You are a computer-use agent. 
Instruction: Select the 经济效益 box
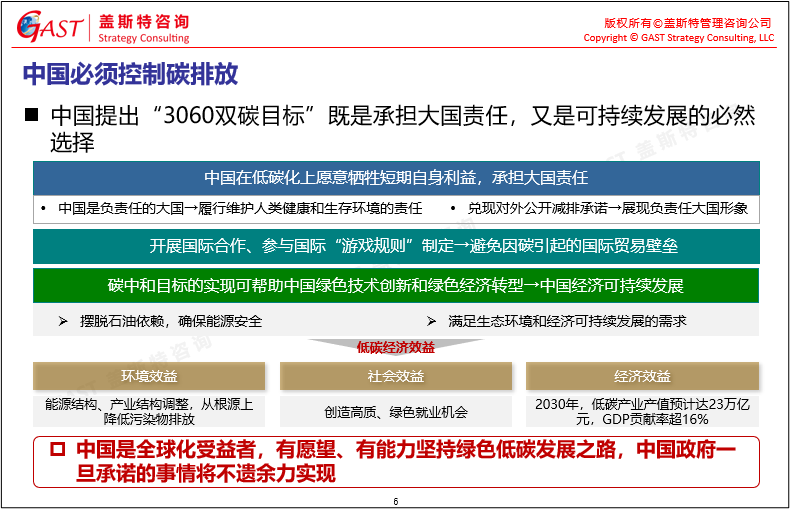click(x=642, y=376)
